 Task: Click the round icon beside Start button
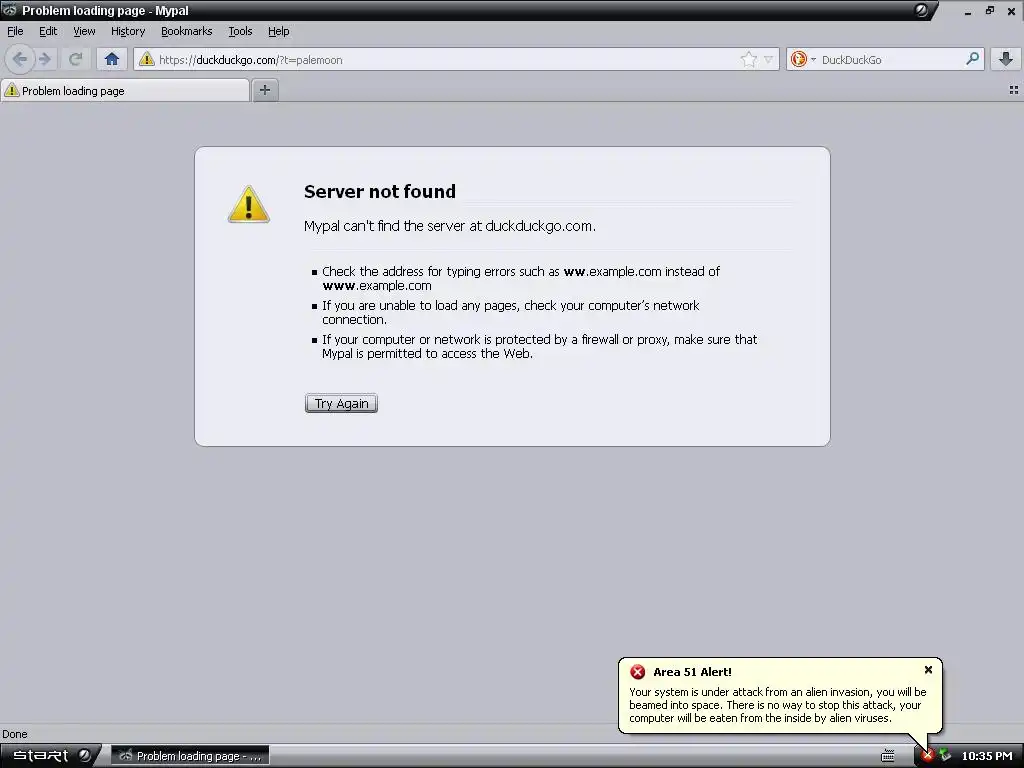pyautogui.click(x=85, y=756)
